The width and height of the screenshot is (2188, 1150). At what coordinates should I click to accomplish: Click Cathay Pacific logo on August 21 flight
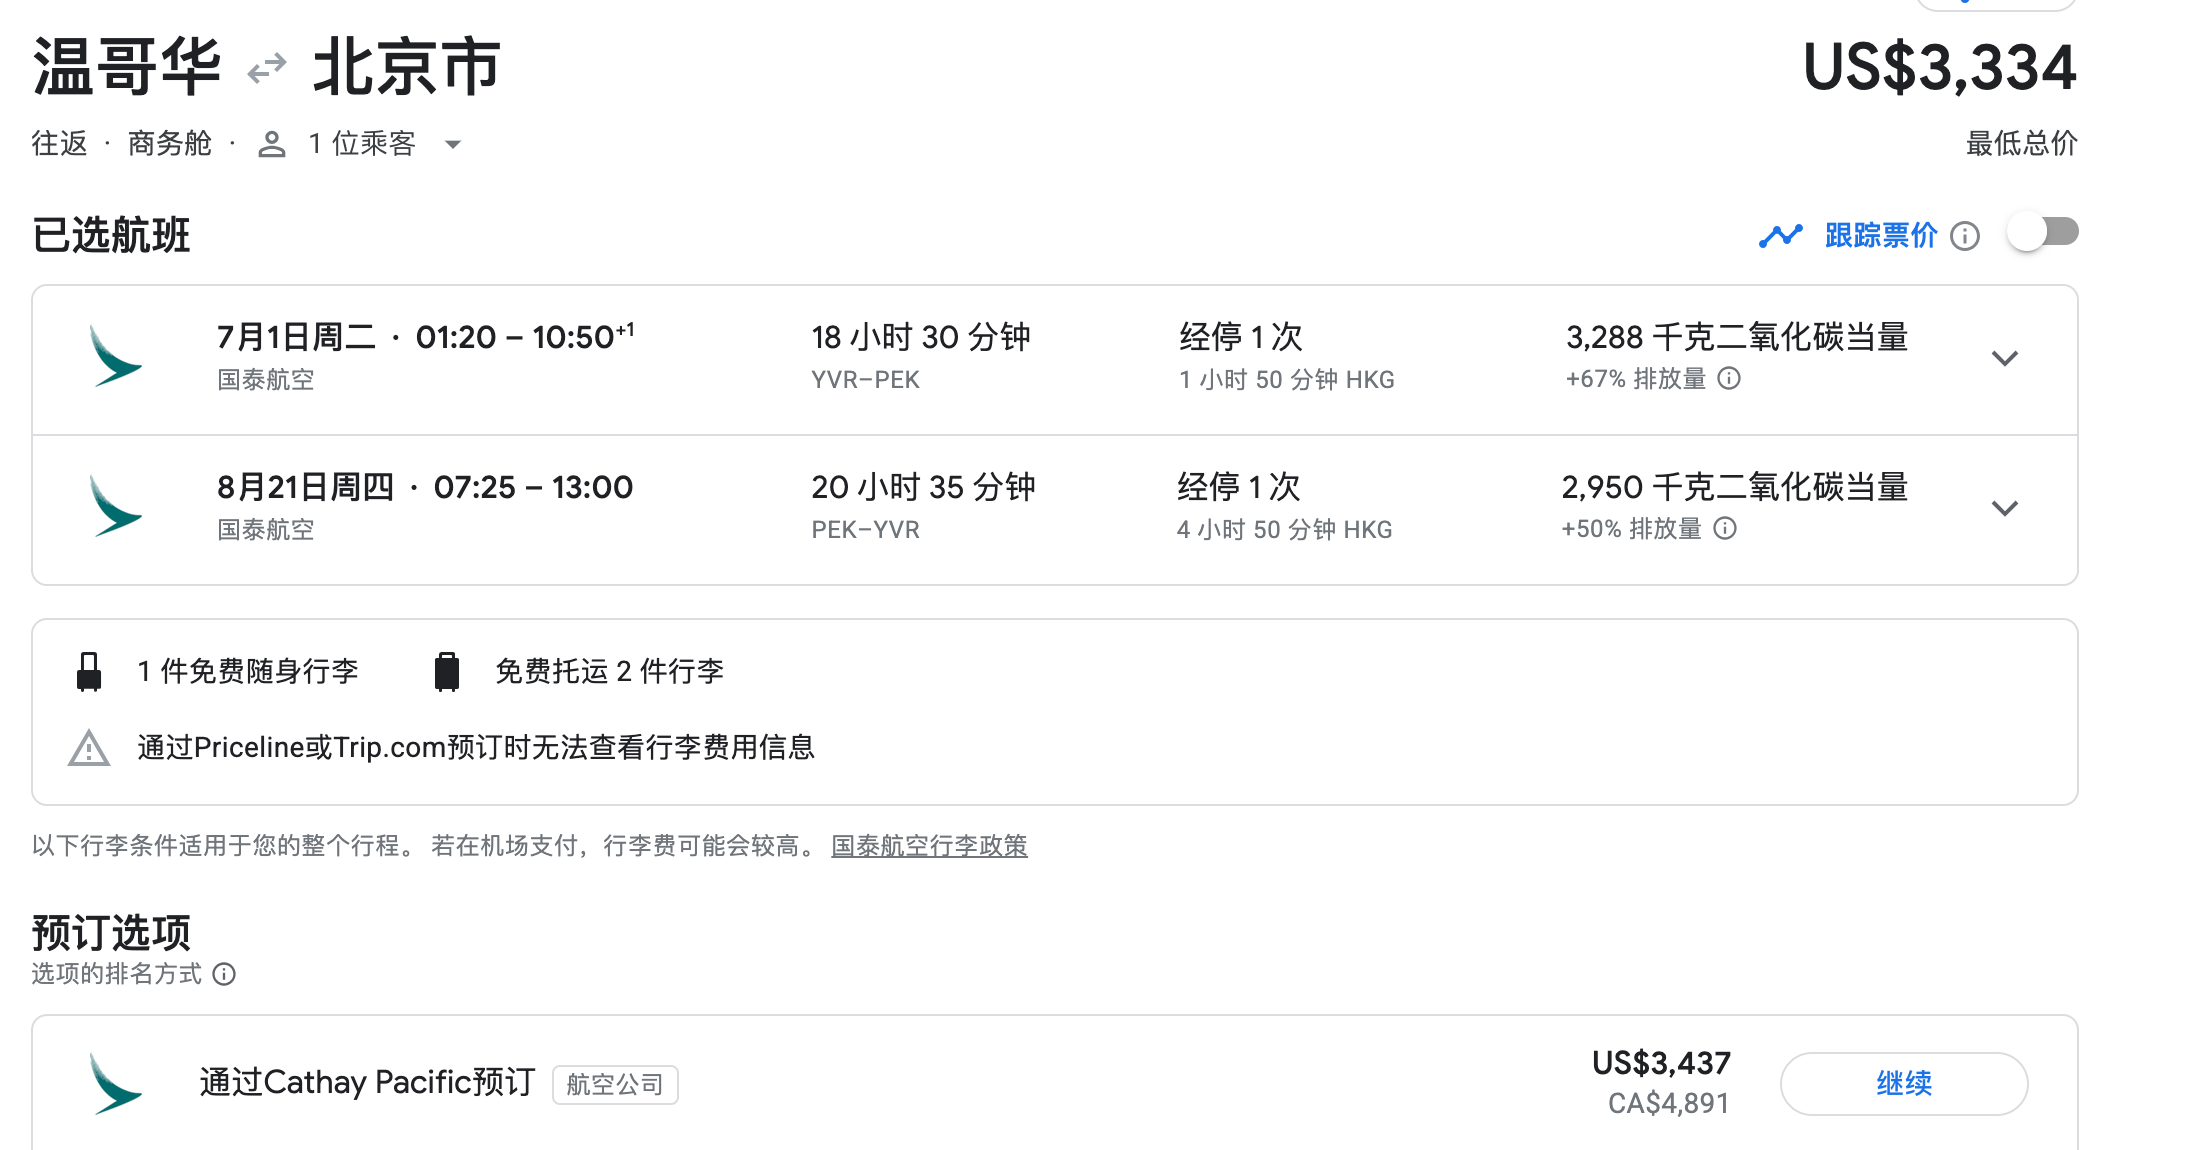116,506
